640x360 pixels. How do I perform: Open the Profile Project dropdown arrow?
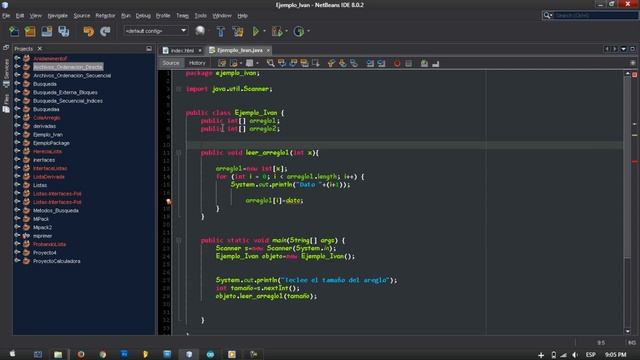pyautogui.click(x=309, y=31)
